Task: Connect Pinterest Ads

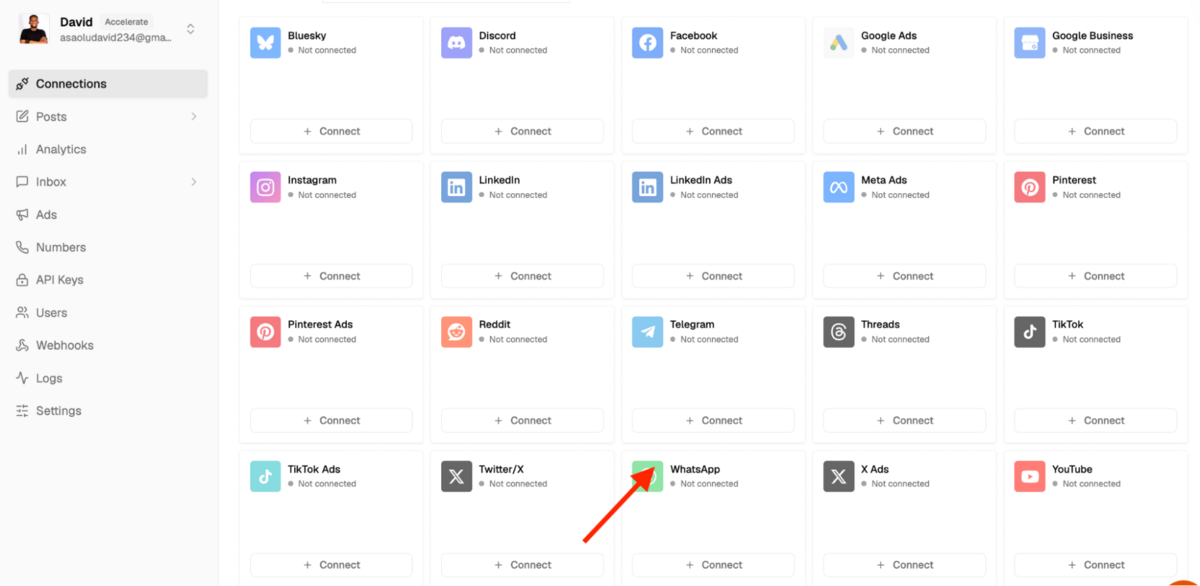Action: [x=331, y=420]
